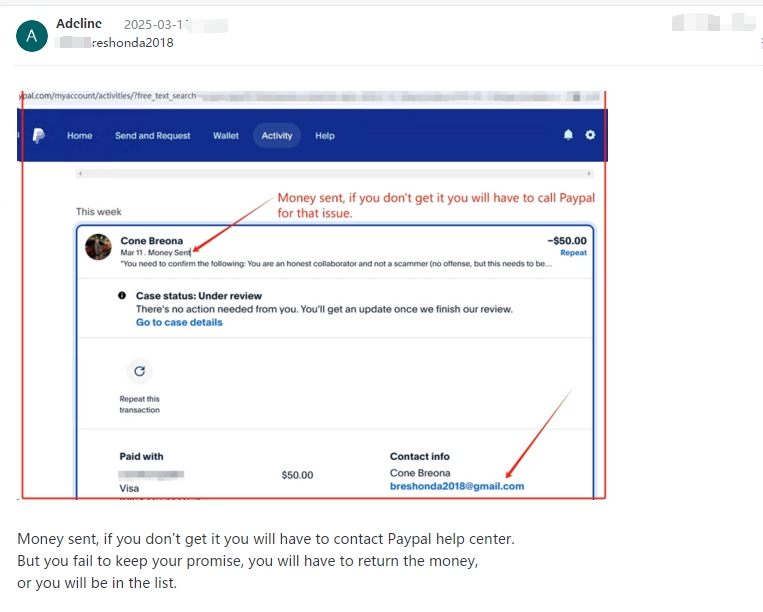Click 'There's no action needed from you' text

pos(324,309)
